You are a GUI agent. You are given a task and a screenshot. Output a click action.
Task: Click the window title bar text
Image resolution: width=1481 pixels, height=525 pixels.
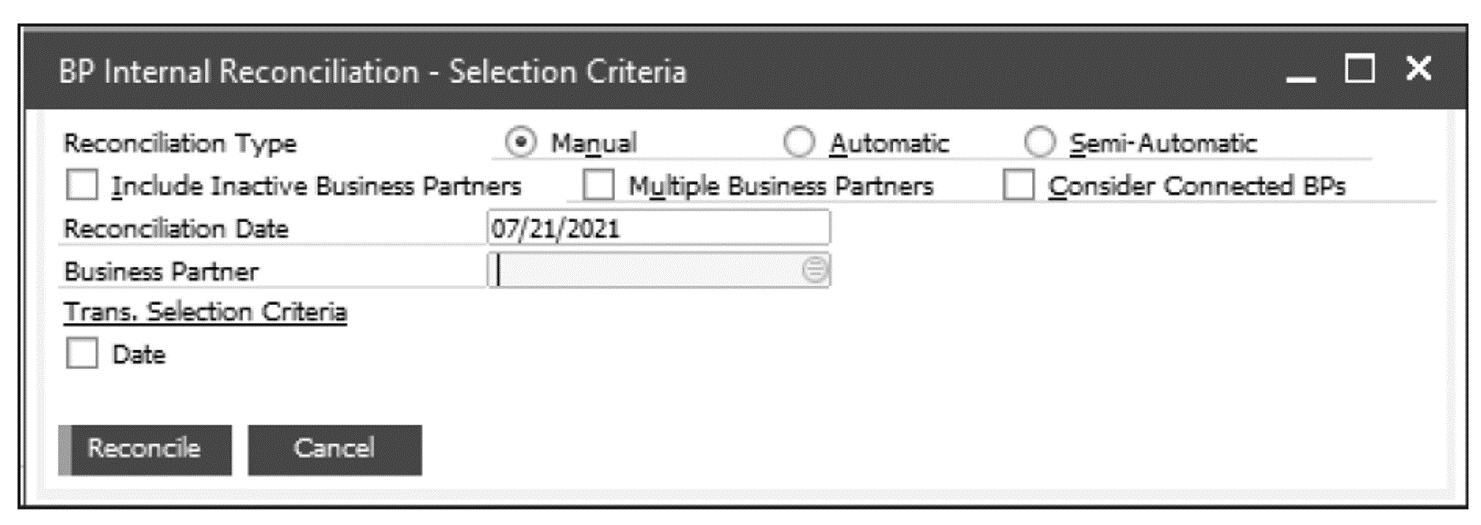pos(372,73)
